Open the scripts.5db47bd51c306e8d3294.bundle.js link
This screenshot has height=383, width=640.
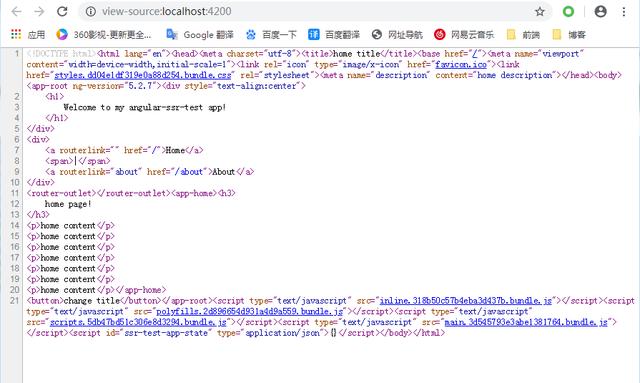pyautogui.click(x=138, y=322)
